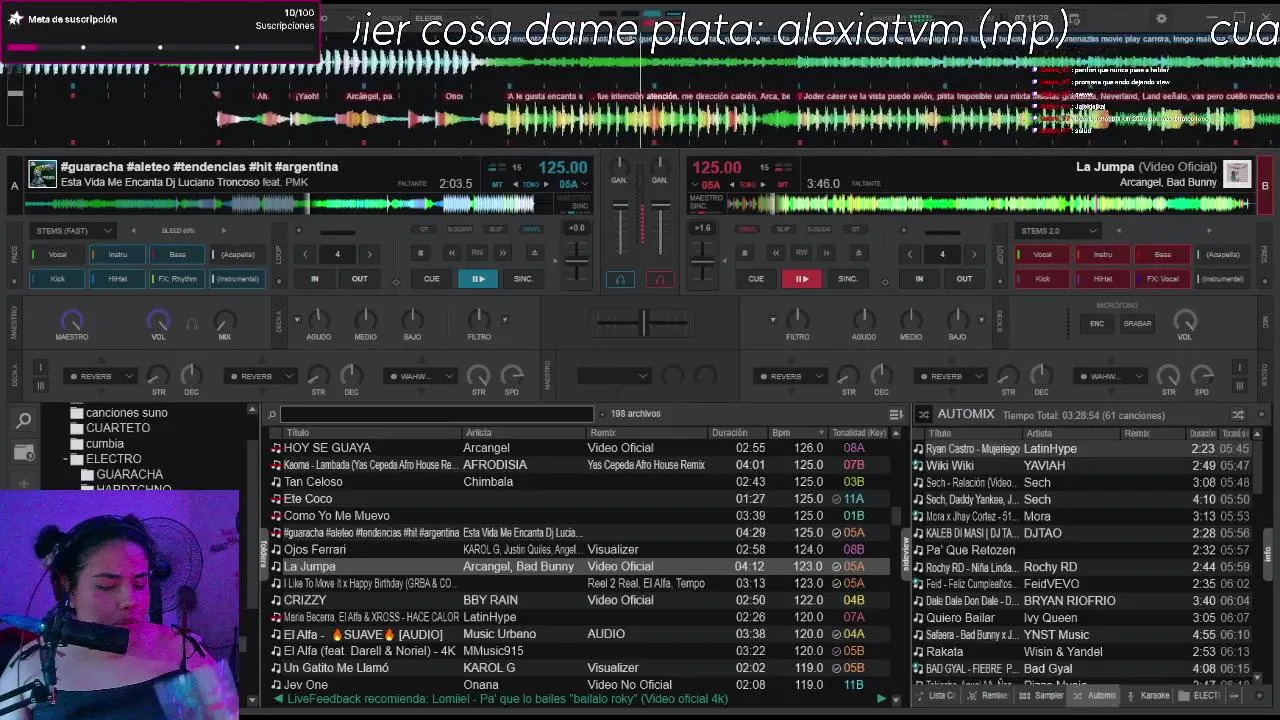Halve deck B loop length arrow
The height and width of the screenshot is (720, 1280).
point(910,254)
